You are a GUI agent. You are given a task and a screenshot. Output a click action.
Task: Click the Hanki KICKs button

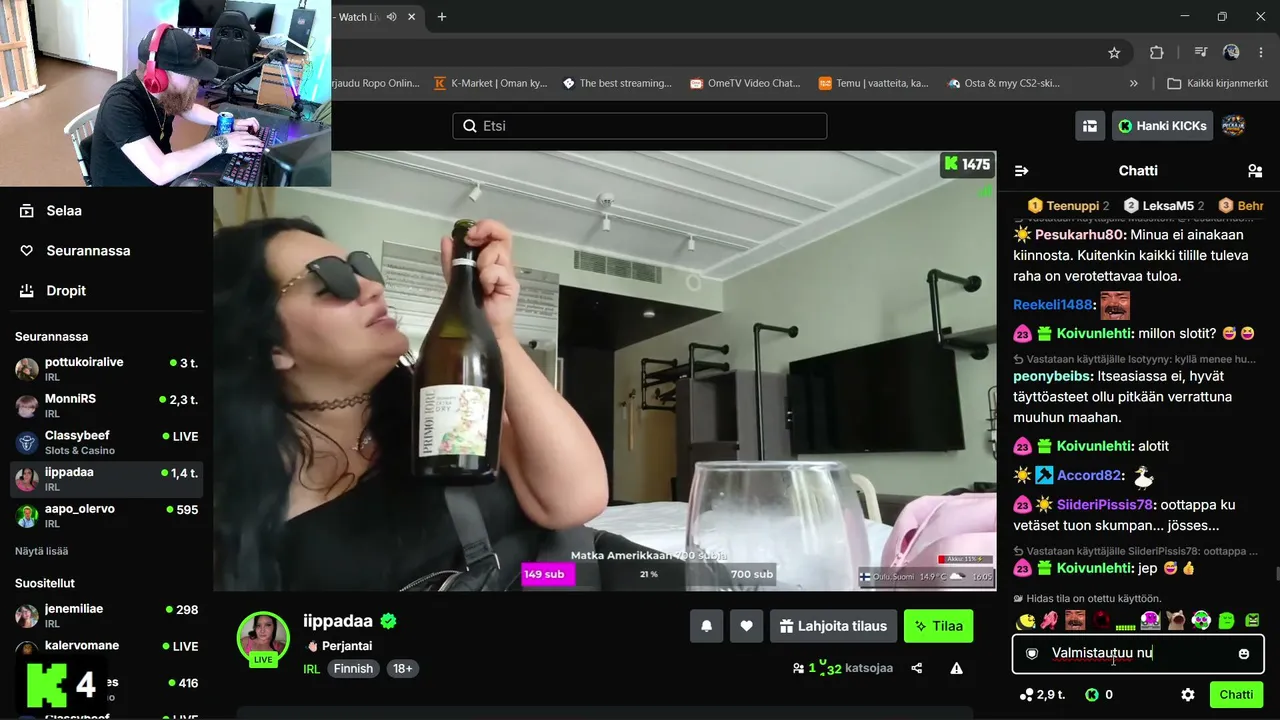pyautogui.click(x=1162, y=126)
